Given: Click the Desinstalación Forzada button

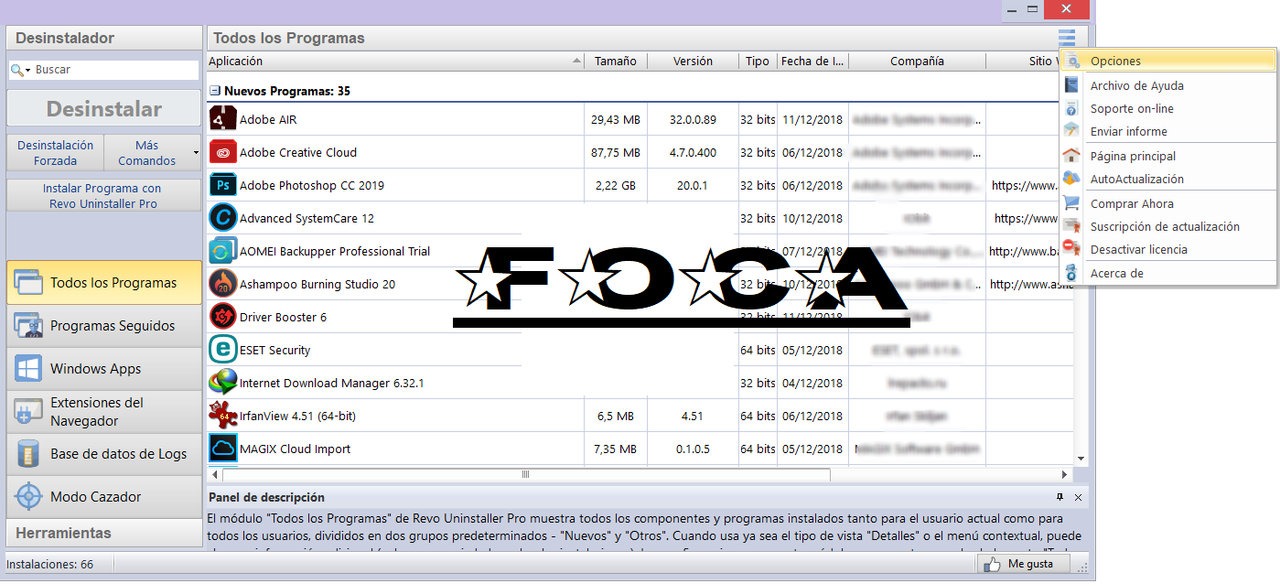Looking at the screenshot, I should click(56, 153).
